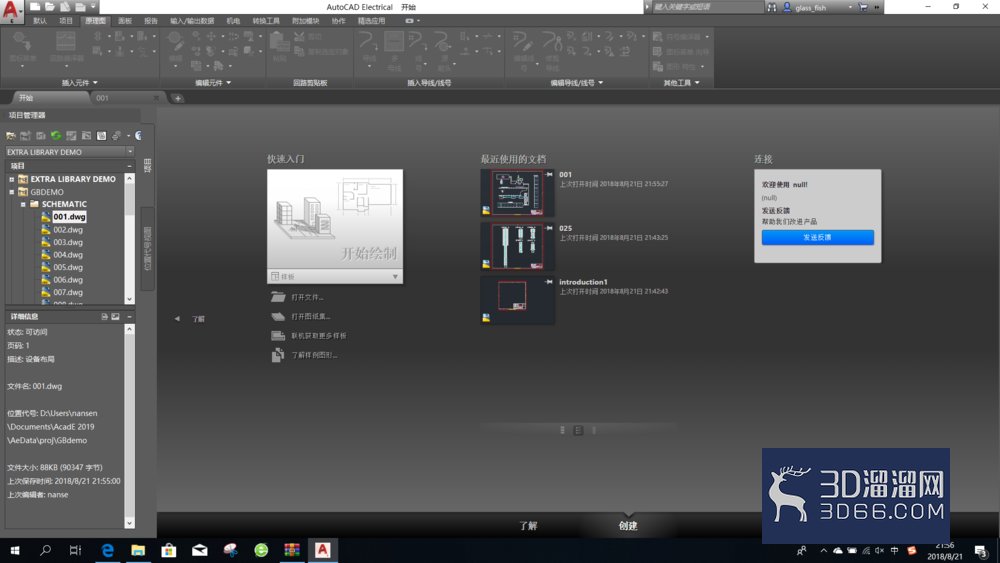The height and width of the screenshot is (563, 1000).
Task: Switch to the Panel ribbon tab
Action: coord(125,20)
